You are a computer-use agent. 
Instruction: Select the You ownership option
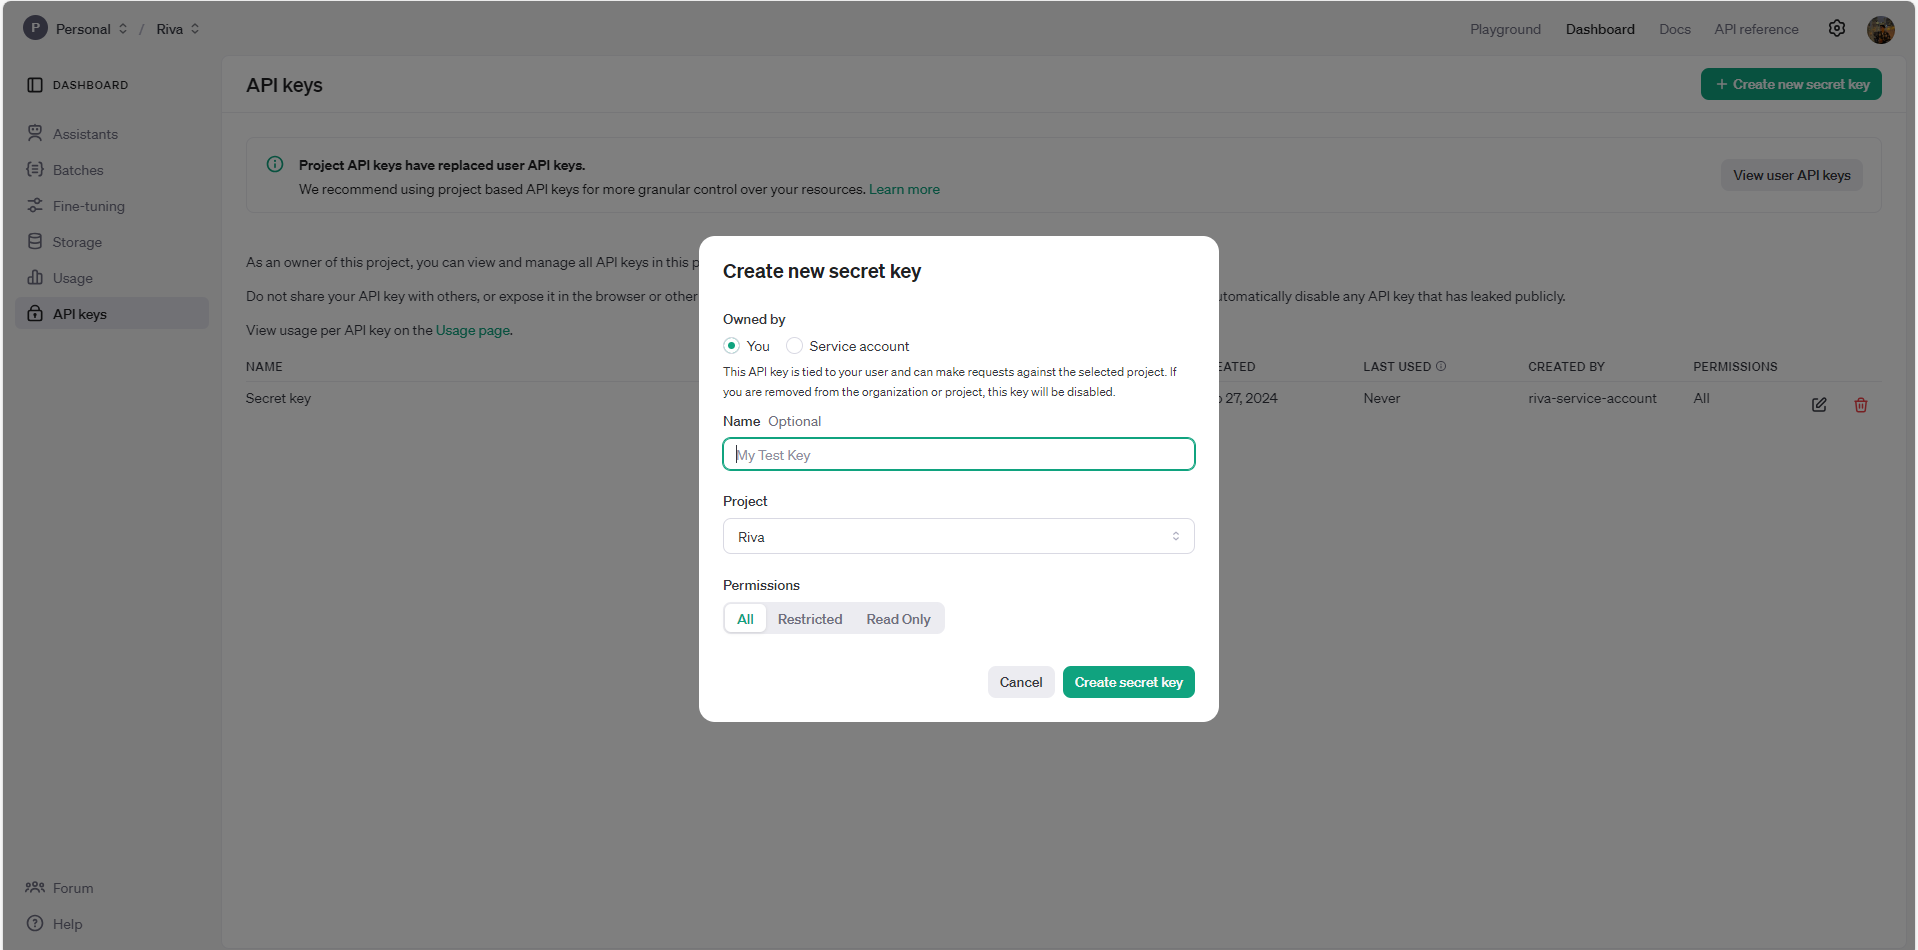point(732,345)
